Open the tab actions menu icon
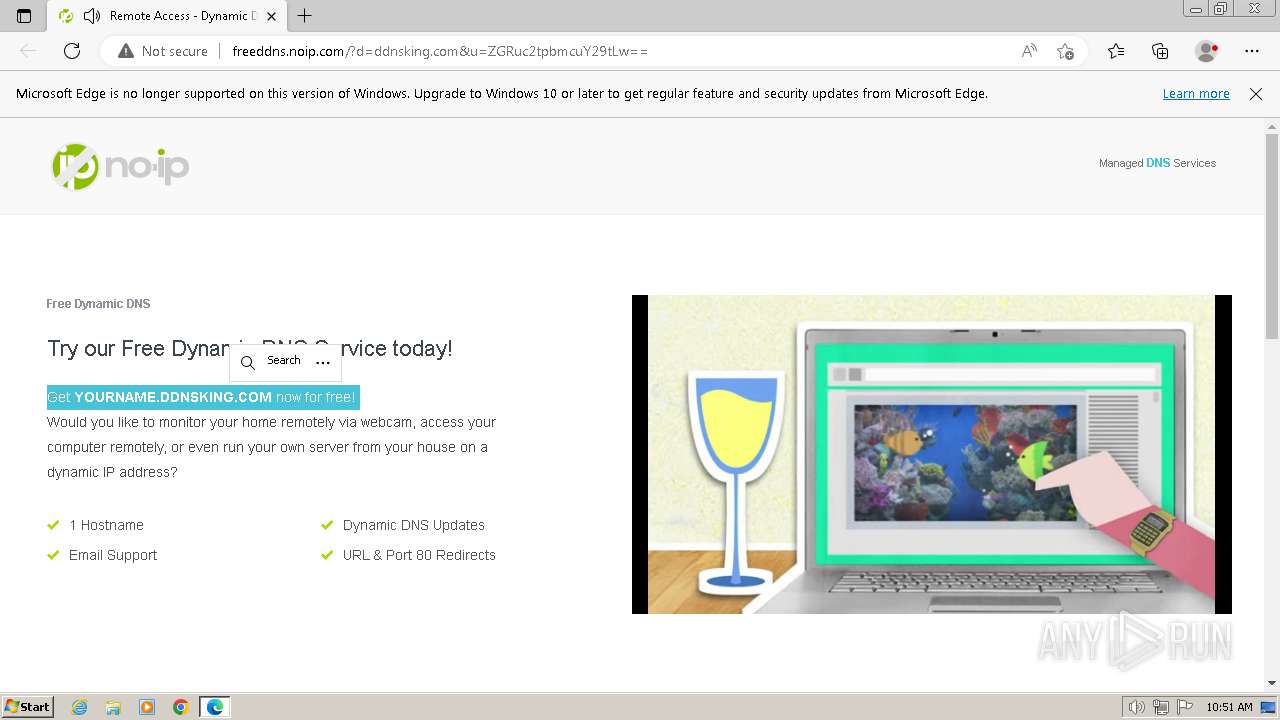 (x=24, y=16)
